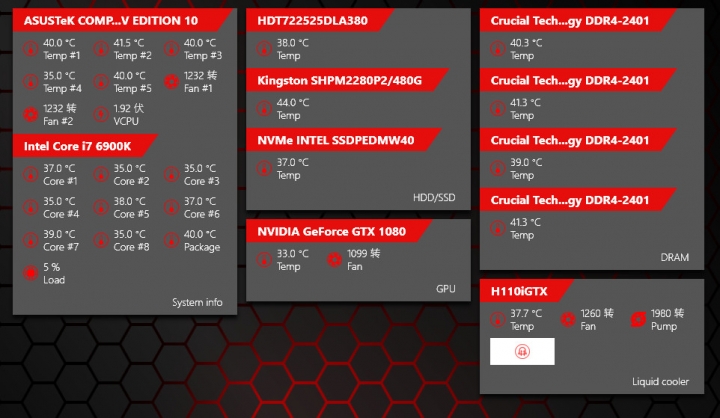Viewport: 720px width, 418px height.
Task: Click the thermometer icon for Core #2
Action: click(x=101, y=175)
